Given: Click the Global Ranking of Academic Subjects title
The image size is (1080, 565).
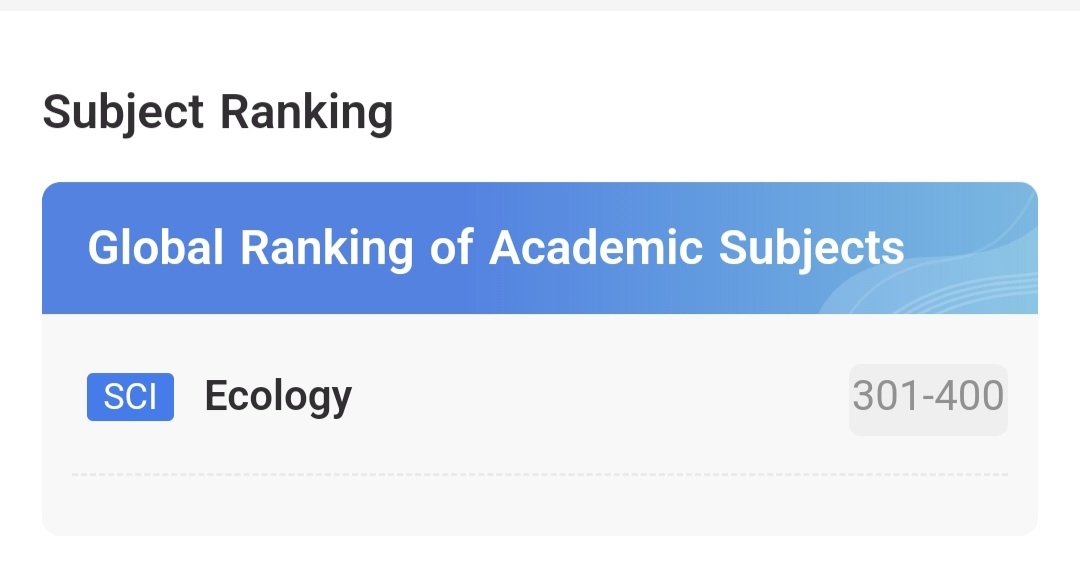Looking at the screenshot, I should pos(496,247).
